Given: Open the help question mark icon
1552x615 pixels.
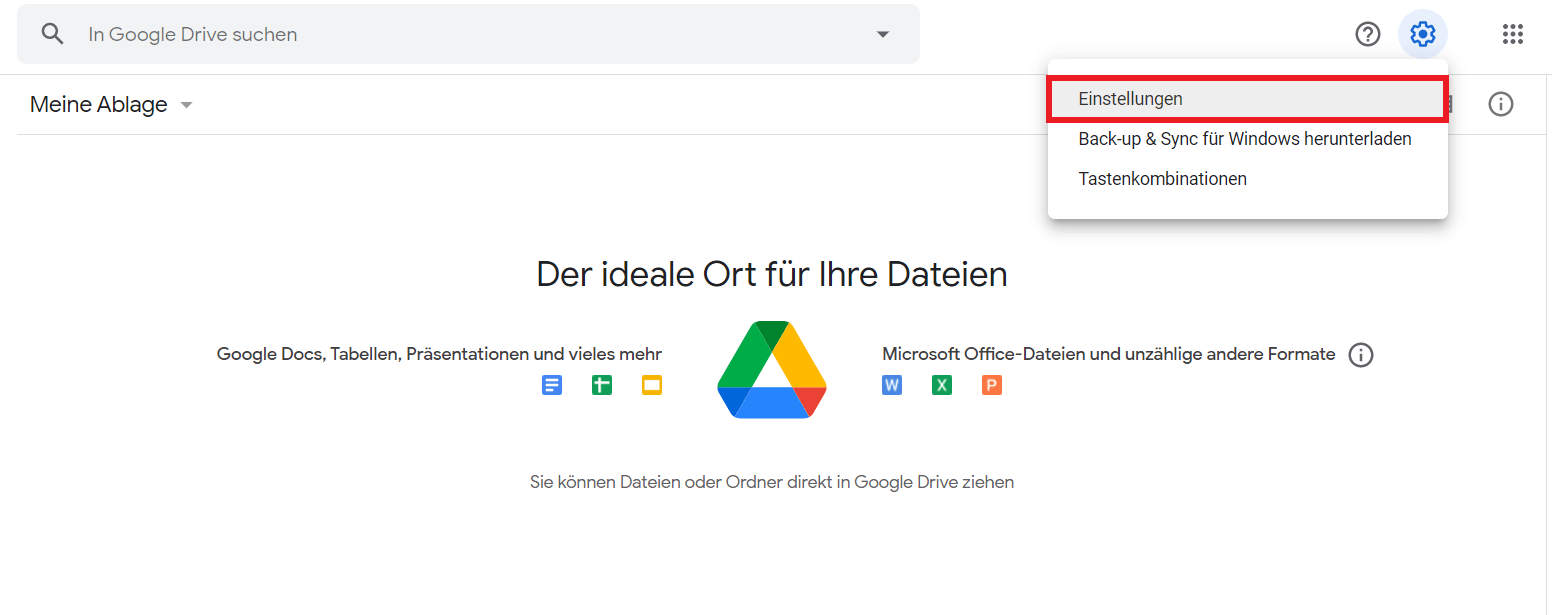Looking at the screenshot, I should coord(1368,34).
